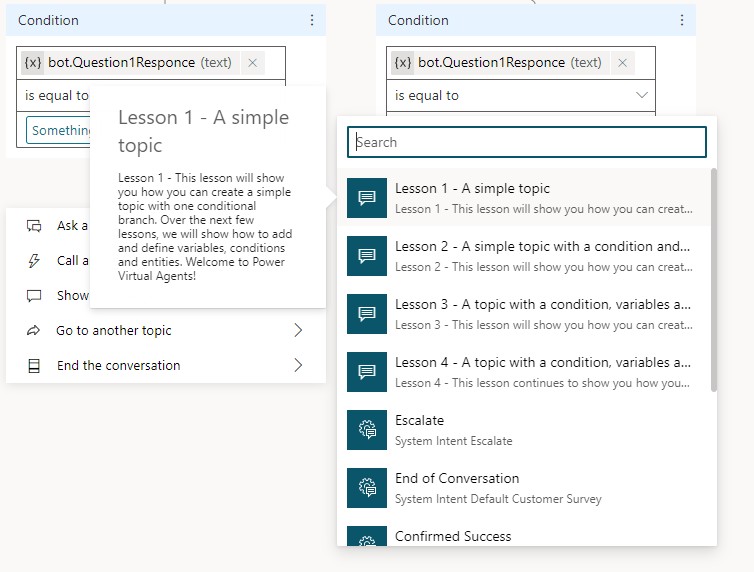Open the right Condition card options menu

[682, 20]
